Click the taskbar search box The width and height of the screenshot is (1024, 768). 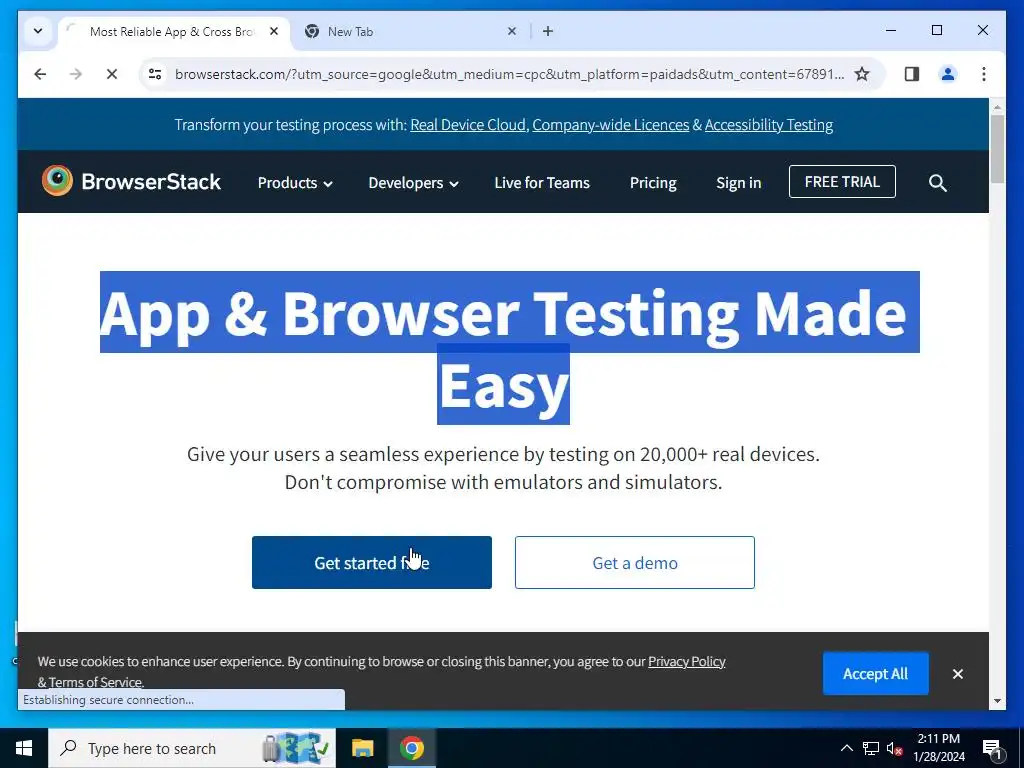click(x=192, y=748)
